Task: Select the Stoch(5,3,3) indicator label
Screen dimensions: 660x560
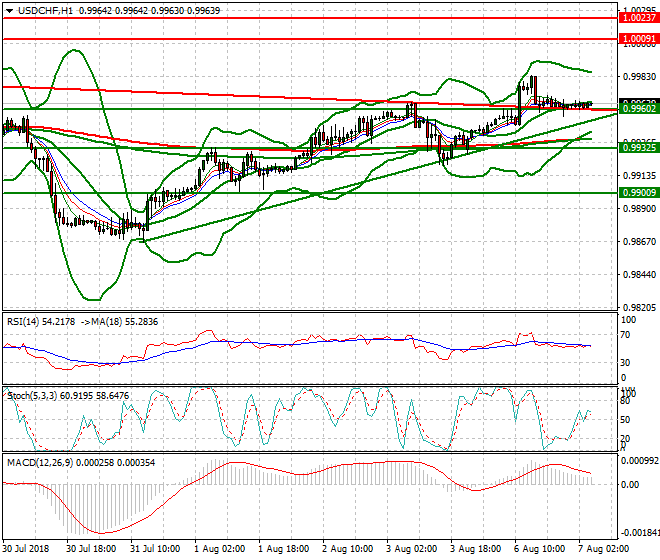Action: coord(32,396)
